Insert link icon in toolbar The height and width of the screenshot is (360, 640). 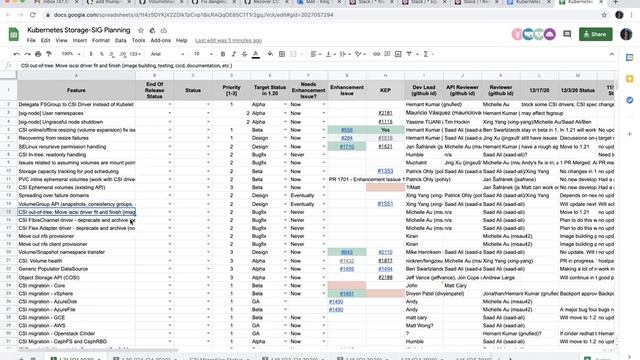tap(376, 54)
